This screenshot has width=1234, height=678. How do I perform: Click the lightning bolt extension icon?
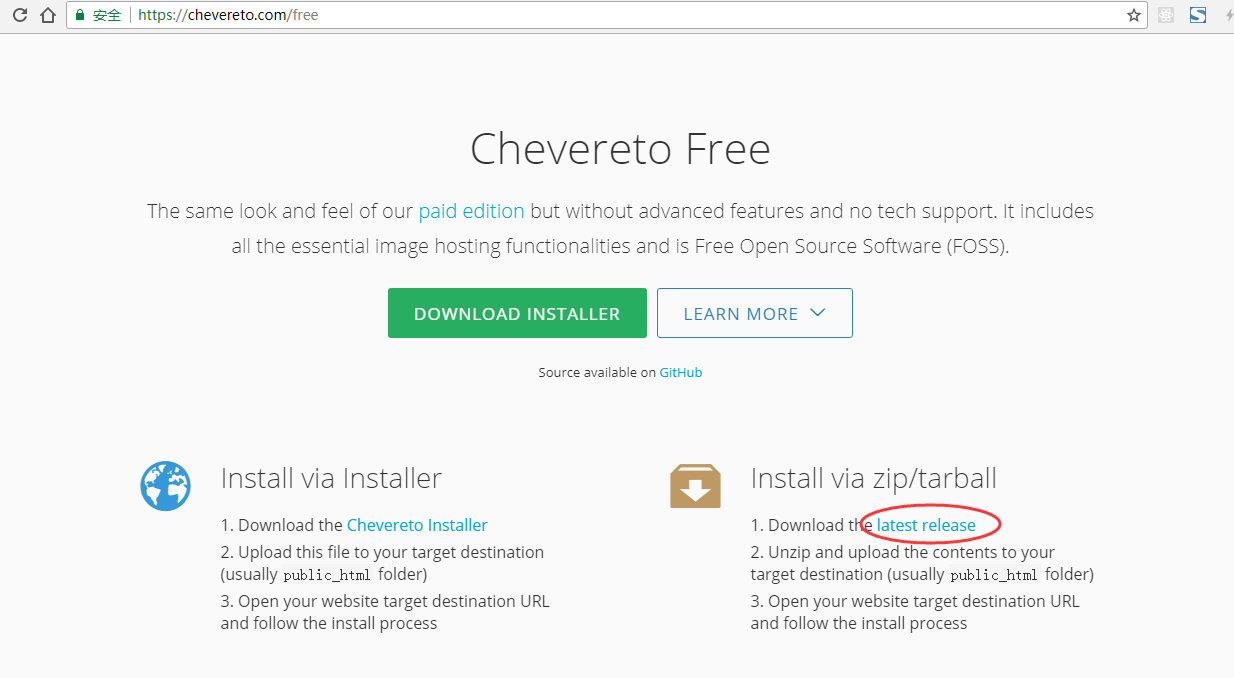(1229, 16)
